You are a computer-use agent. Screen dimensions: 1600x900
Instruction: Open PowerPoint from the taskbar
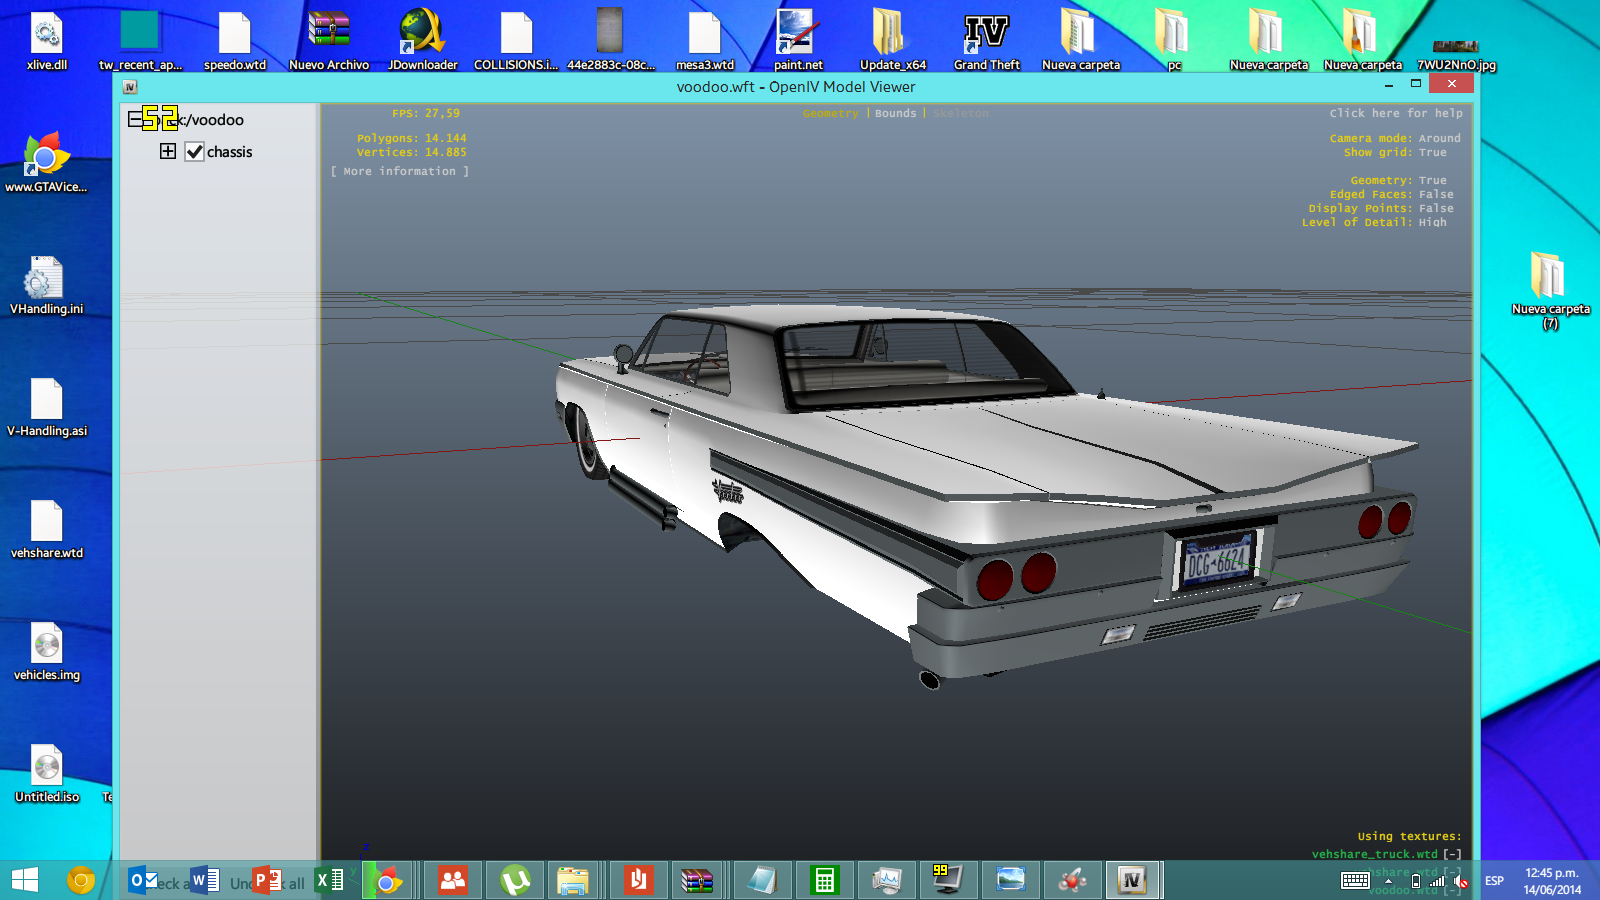click(267, 880)
